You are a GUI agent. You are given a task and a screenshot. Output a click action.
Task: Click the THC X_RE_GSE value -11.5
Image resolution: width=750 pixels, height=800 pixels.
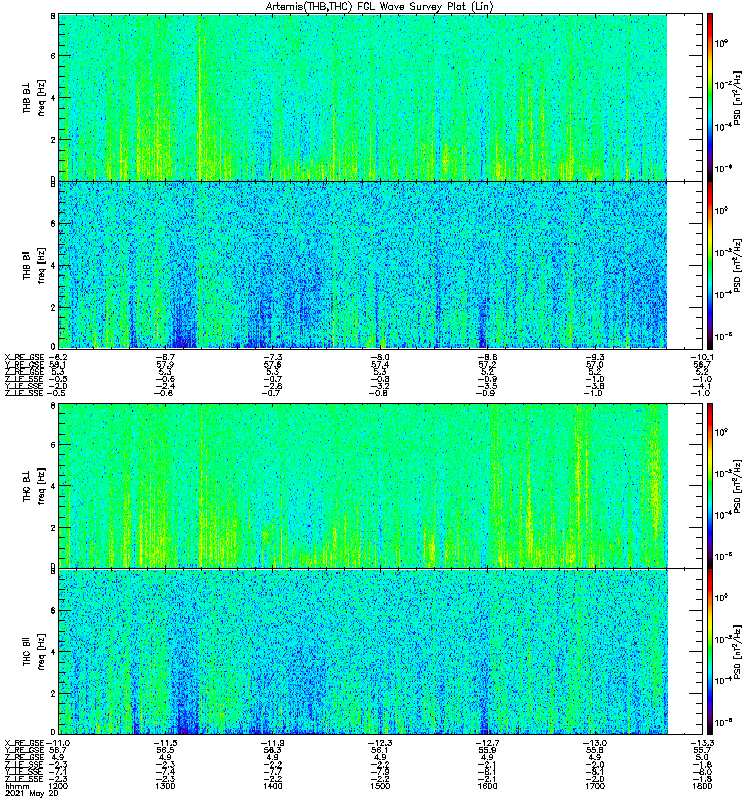pyautogui.click(x=165, y=743)
